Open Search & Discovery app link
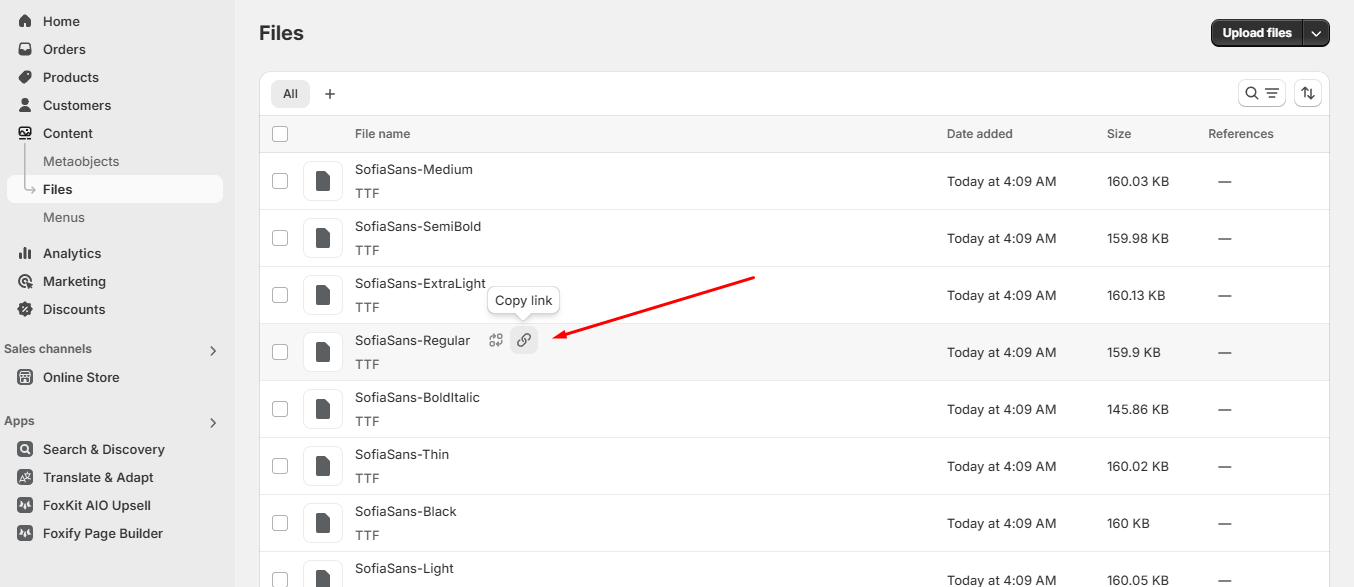This screenshot has width=1354, height=587. click(104, 449)
